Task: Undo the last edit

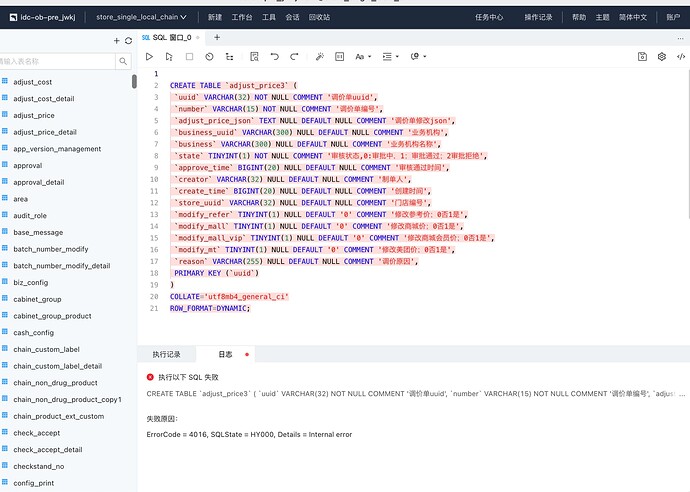Action: 275,56
